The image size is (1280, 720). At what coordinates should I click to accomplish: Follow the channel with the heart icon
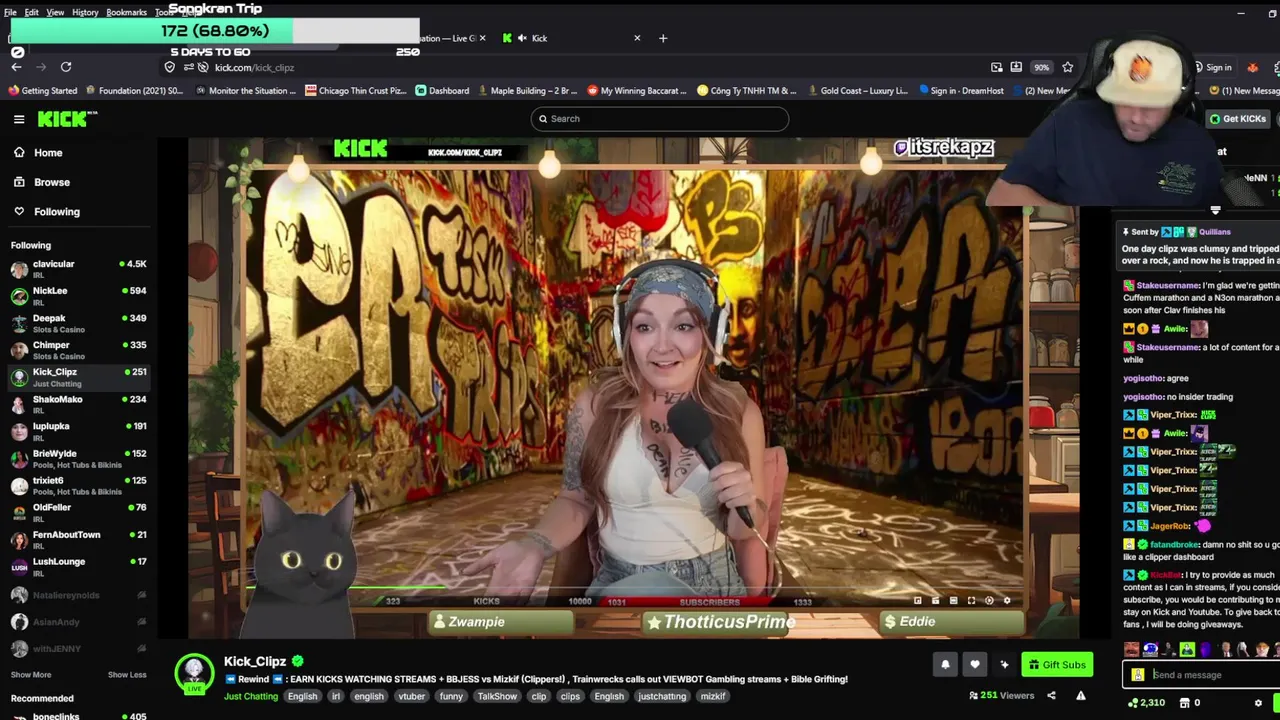[x=975, y=664]
